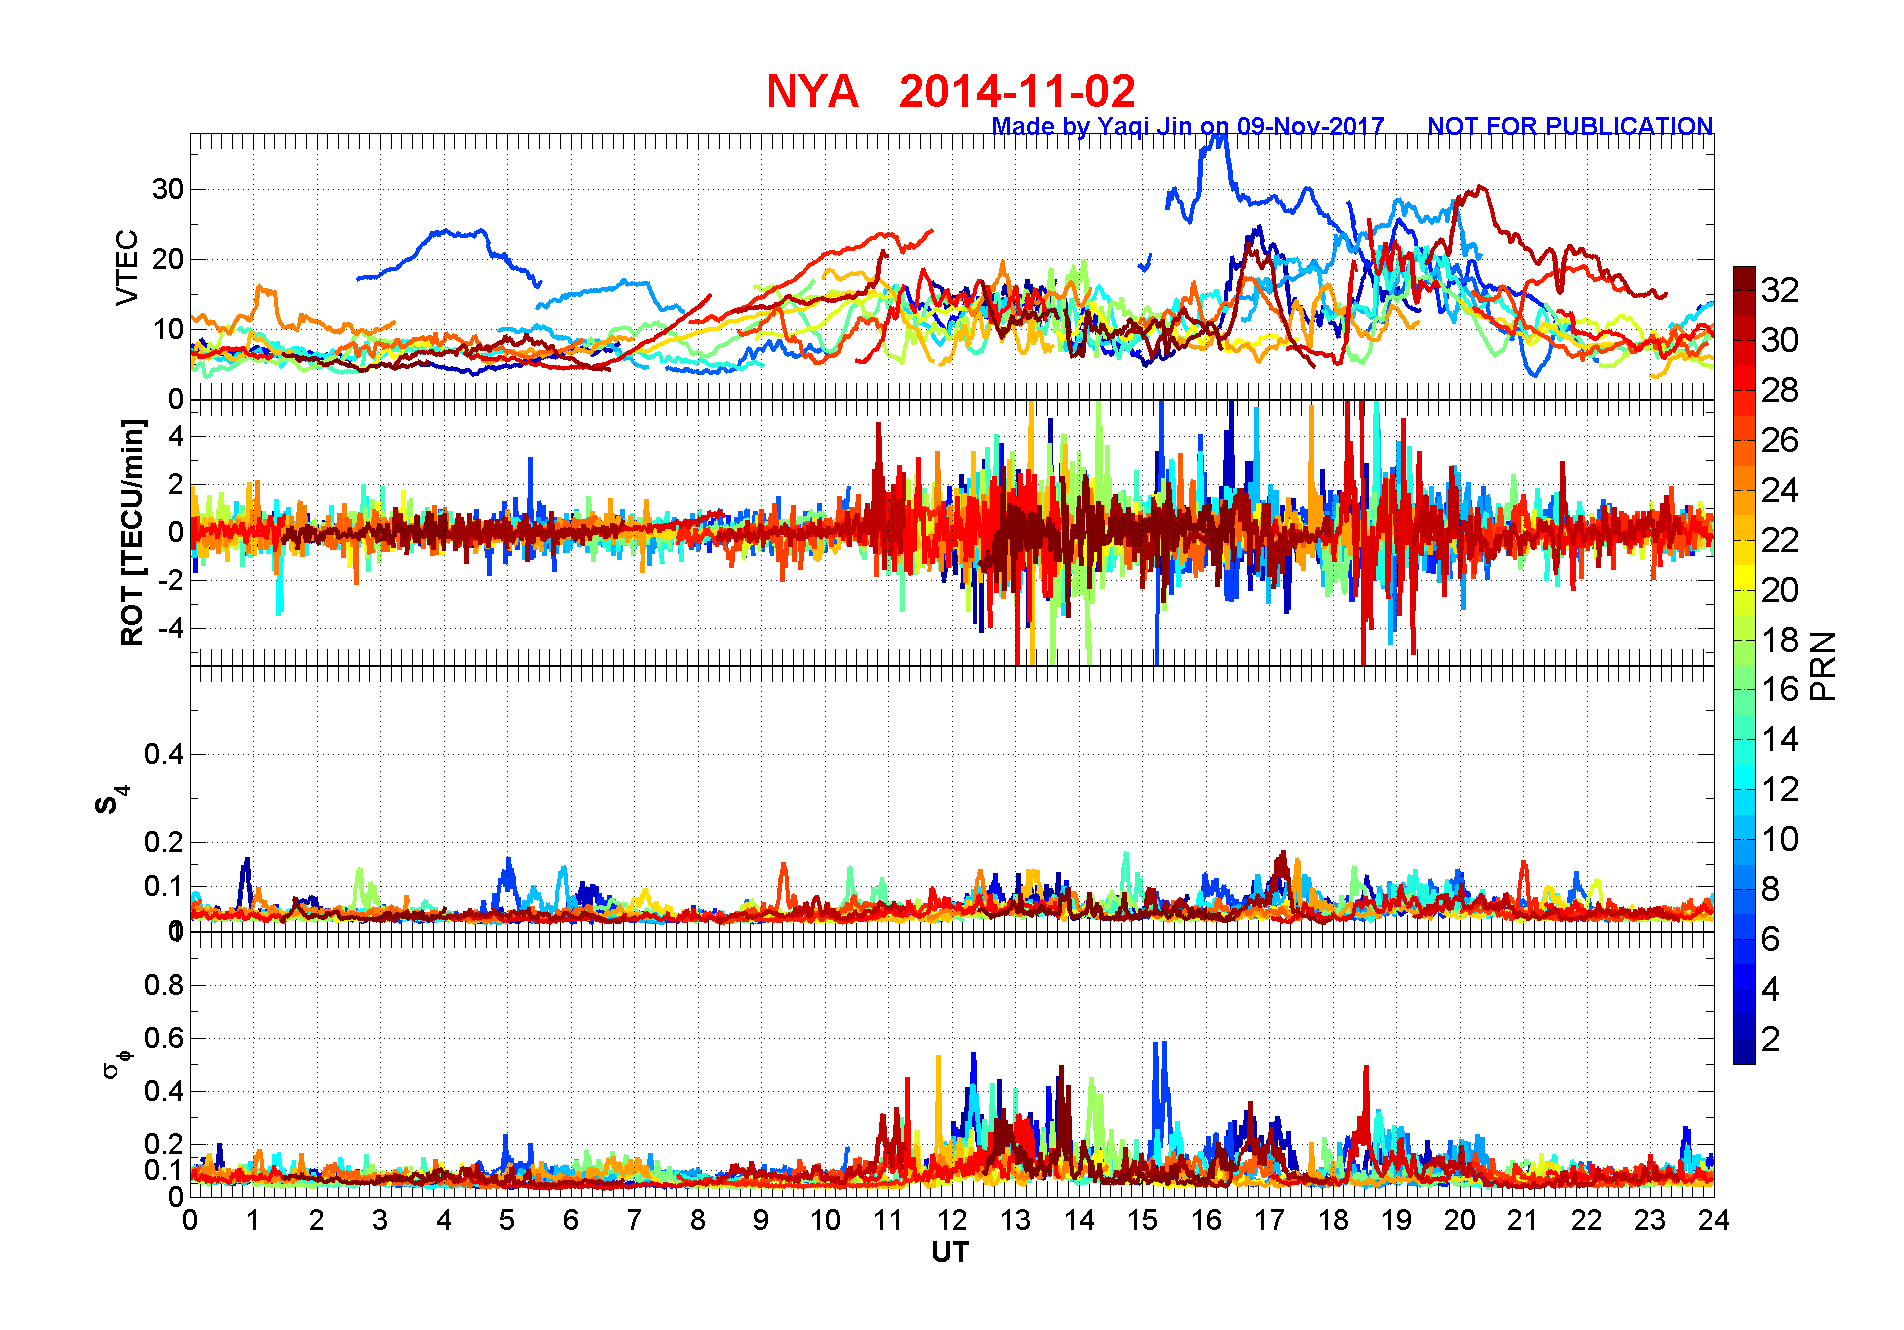Click the 'ROT [TECU/min]' axis label
This screenshot has height=1330, width=1904.
(x=132, y=532)
